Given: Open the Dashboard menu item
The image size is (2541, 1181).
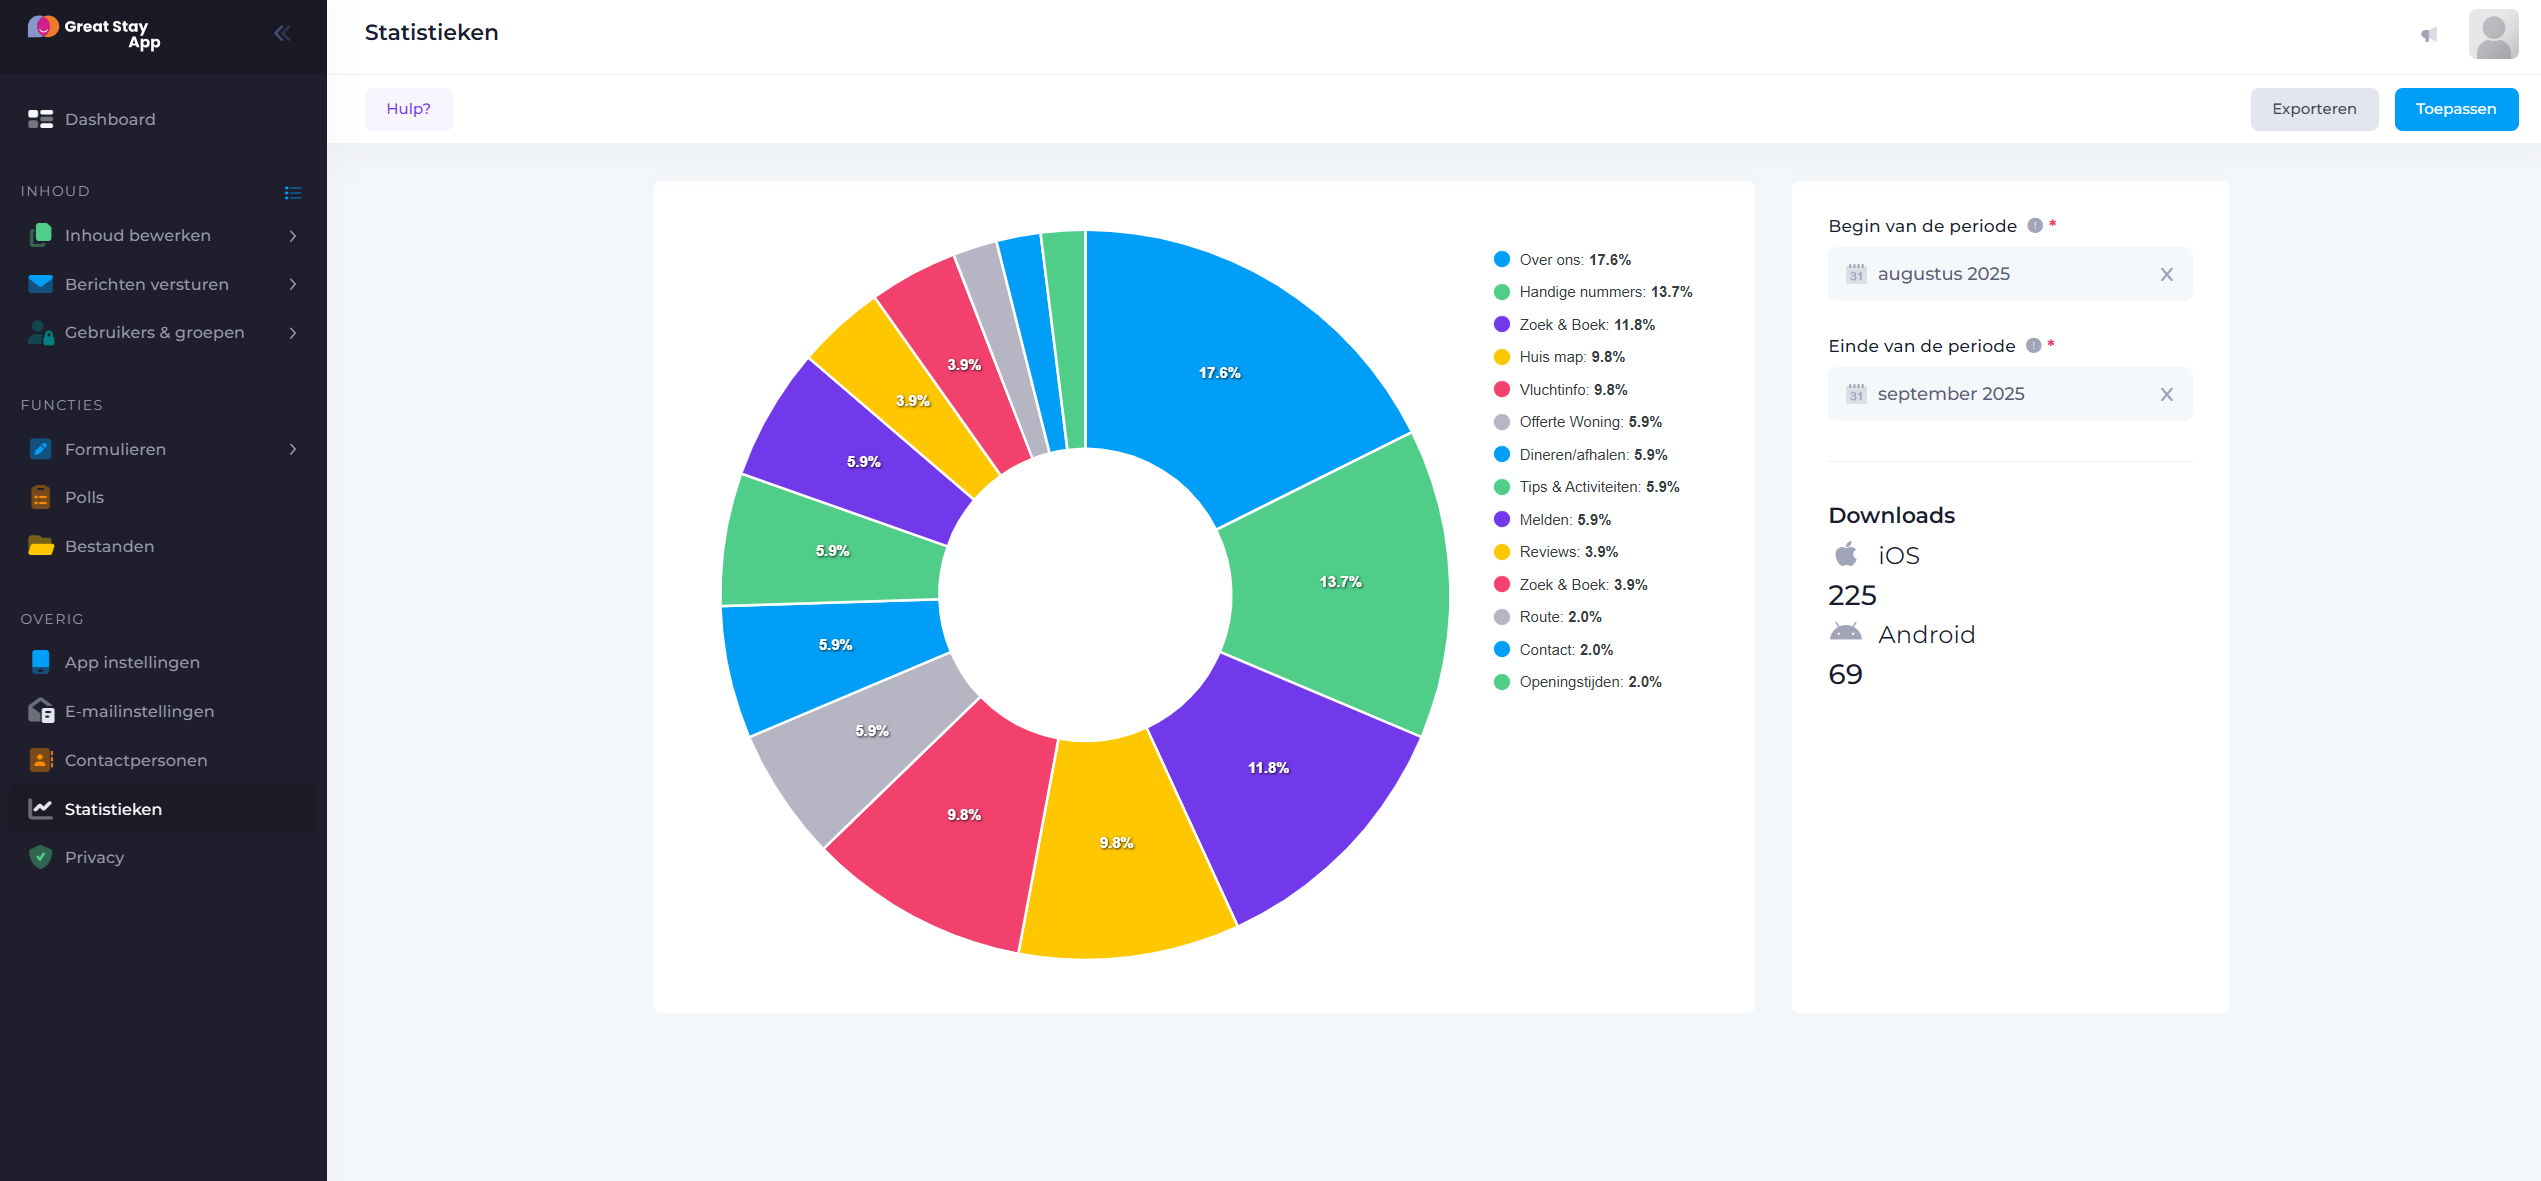Looking at the screenshot, I should [110, 120].
